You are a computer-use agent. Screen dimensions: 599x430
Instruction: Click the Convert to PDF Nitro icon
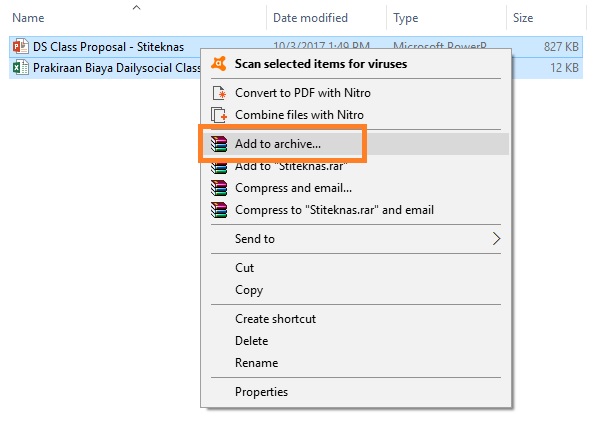pos(219,93)
